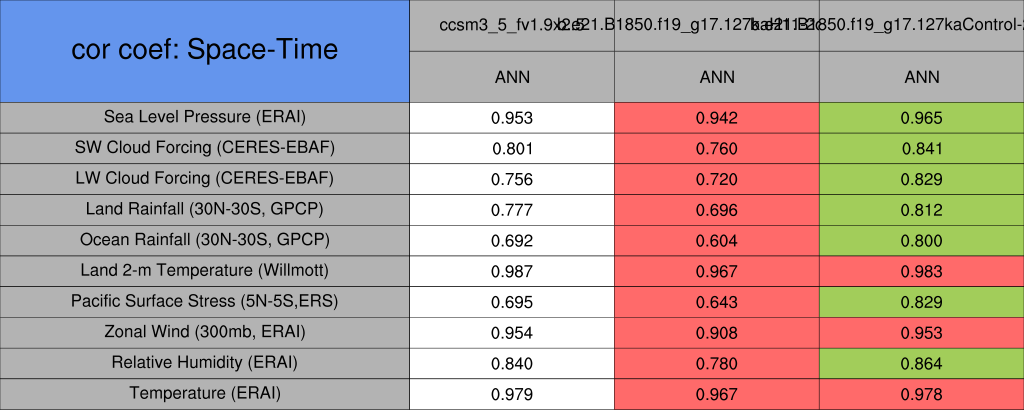1024x410 pixels.
Task: Select the red 0.983 Land Temperature cell
Action: point(921,272)
